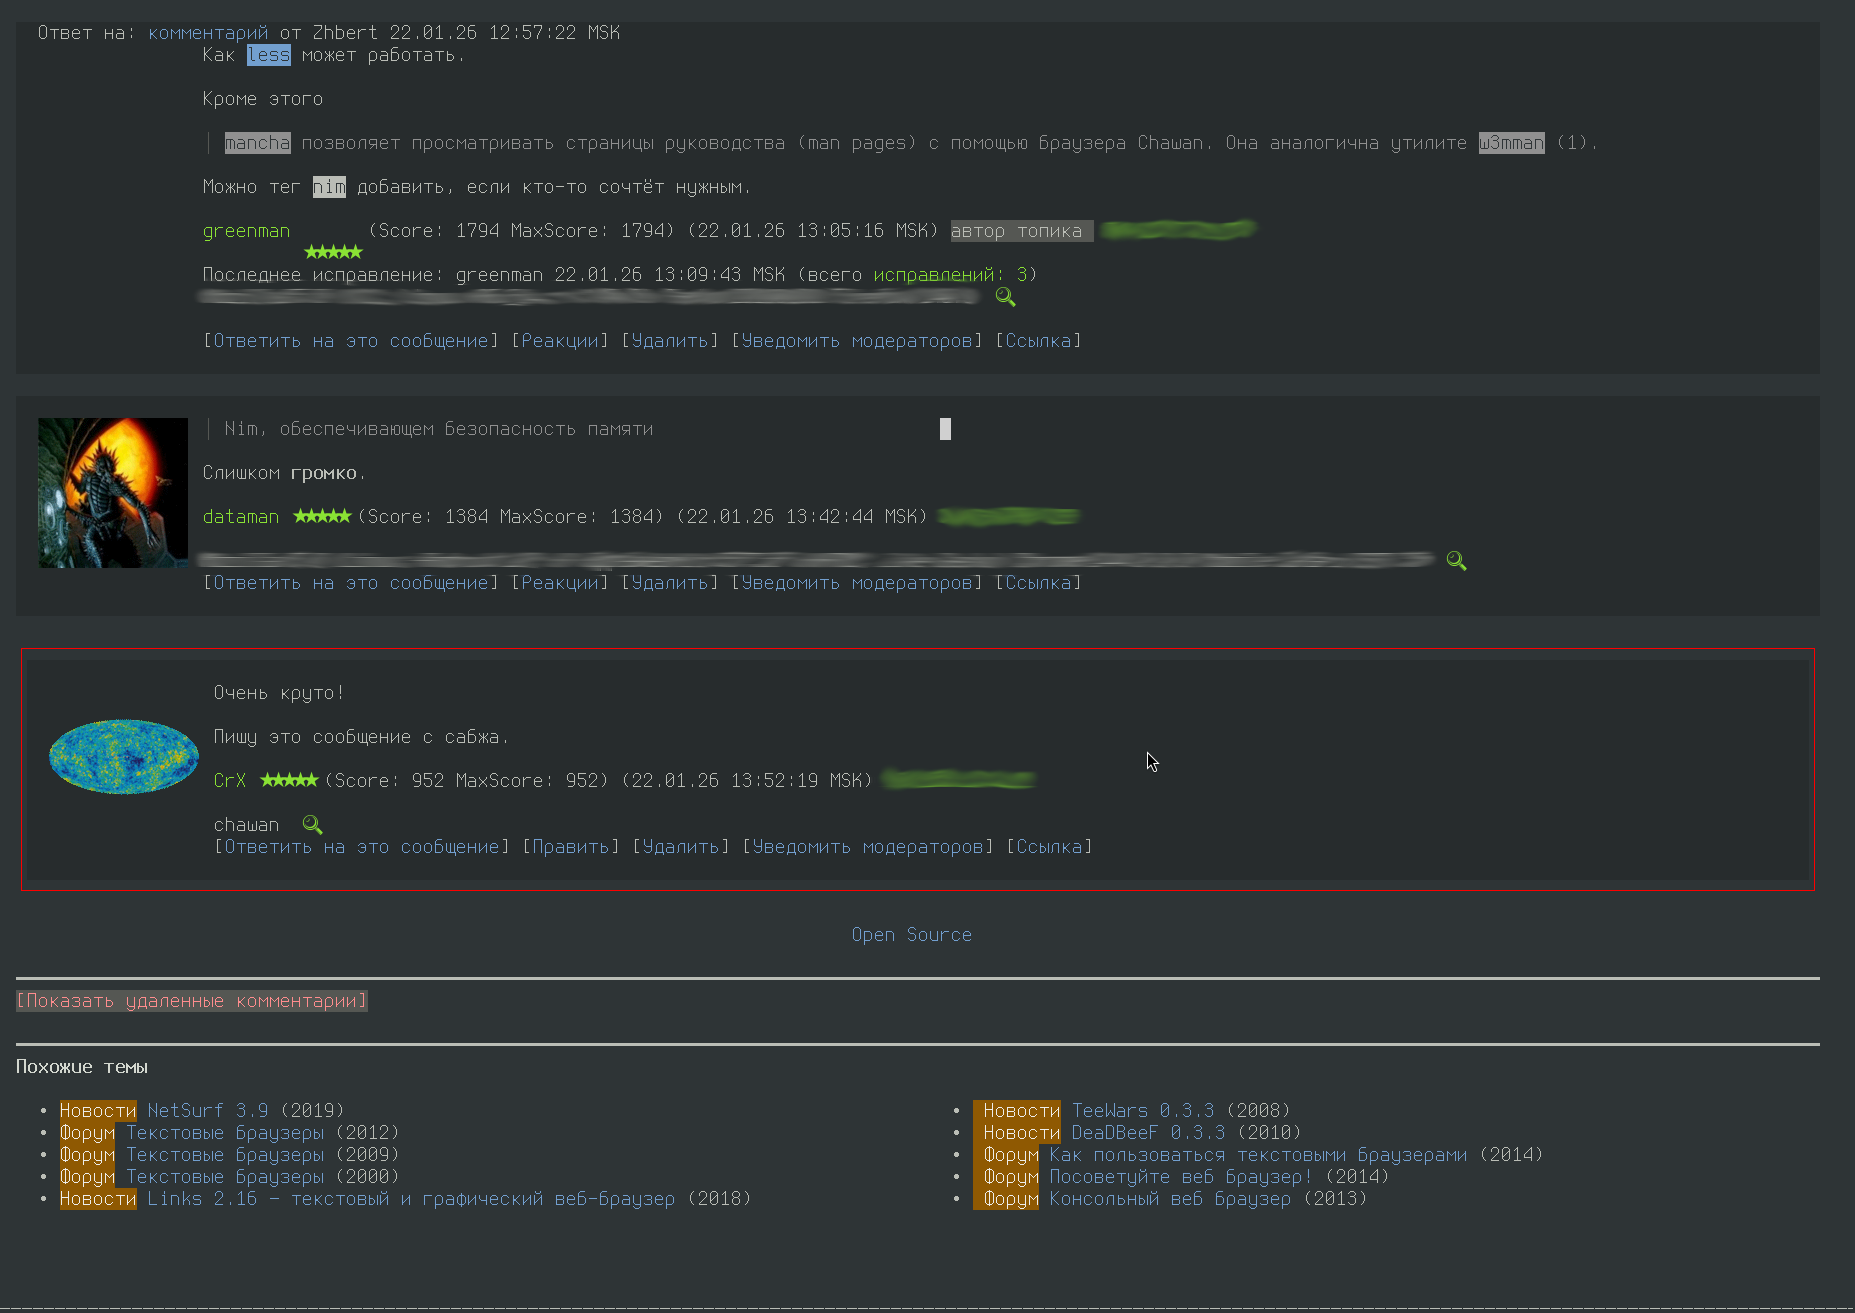
Task: Open the NetSurf 3.9 news topic
Action: [208, 1111]
